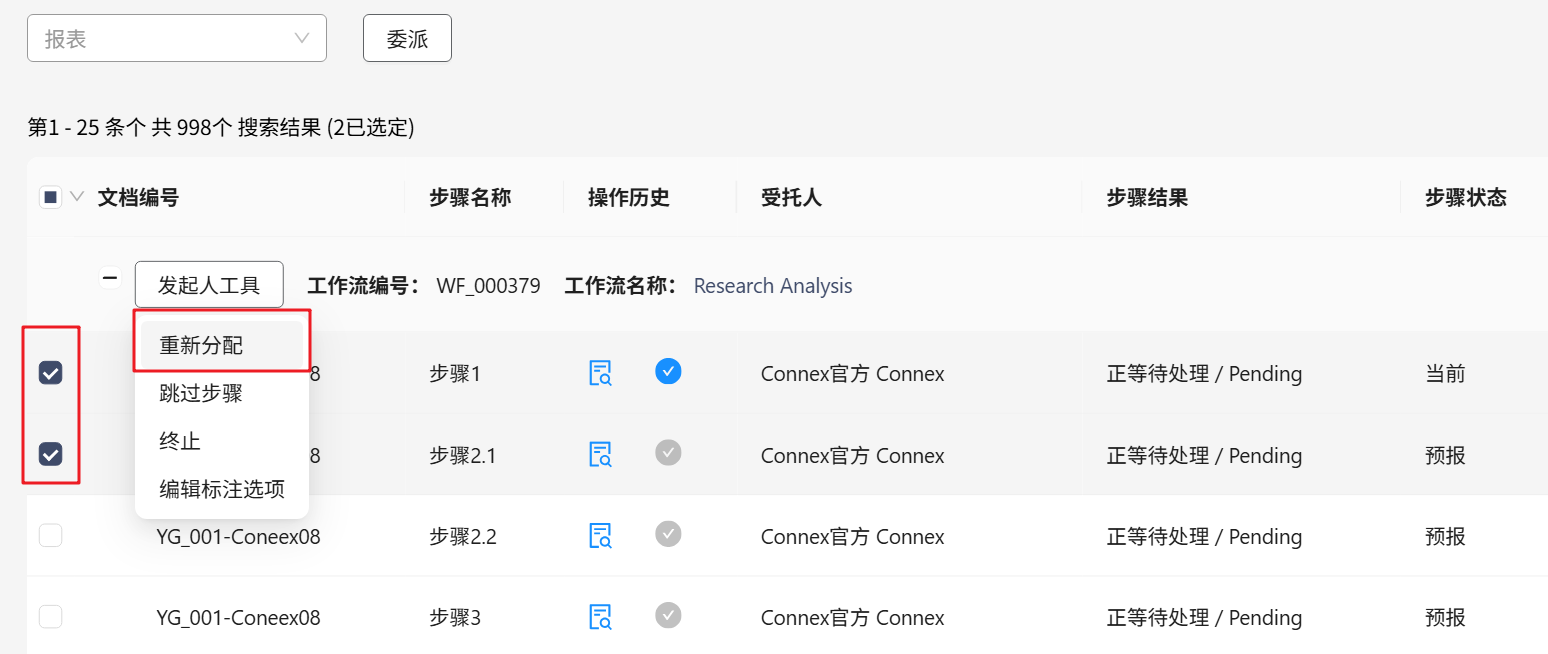Uncheck the checkbox for 步骤2.1 row
The width and height of the screenshot is (1548, 654).
tap(50, 454)
